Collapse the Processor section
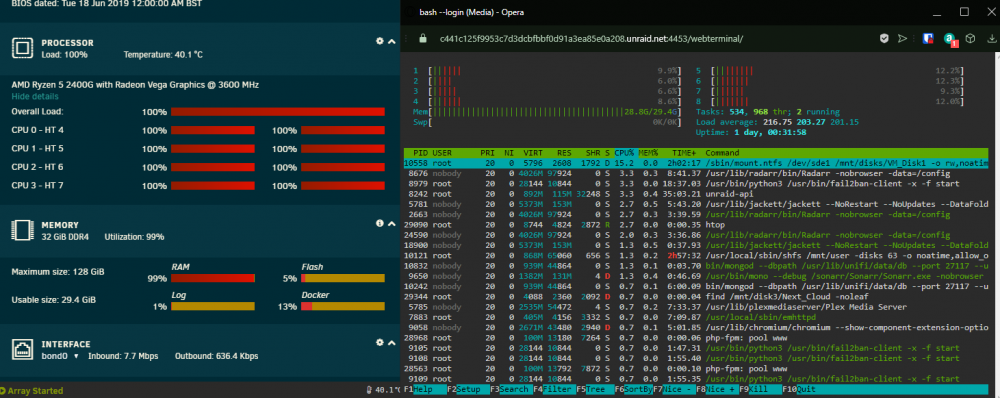The image size is (1000, 398). pyautogui.click(x=392, y=41)
